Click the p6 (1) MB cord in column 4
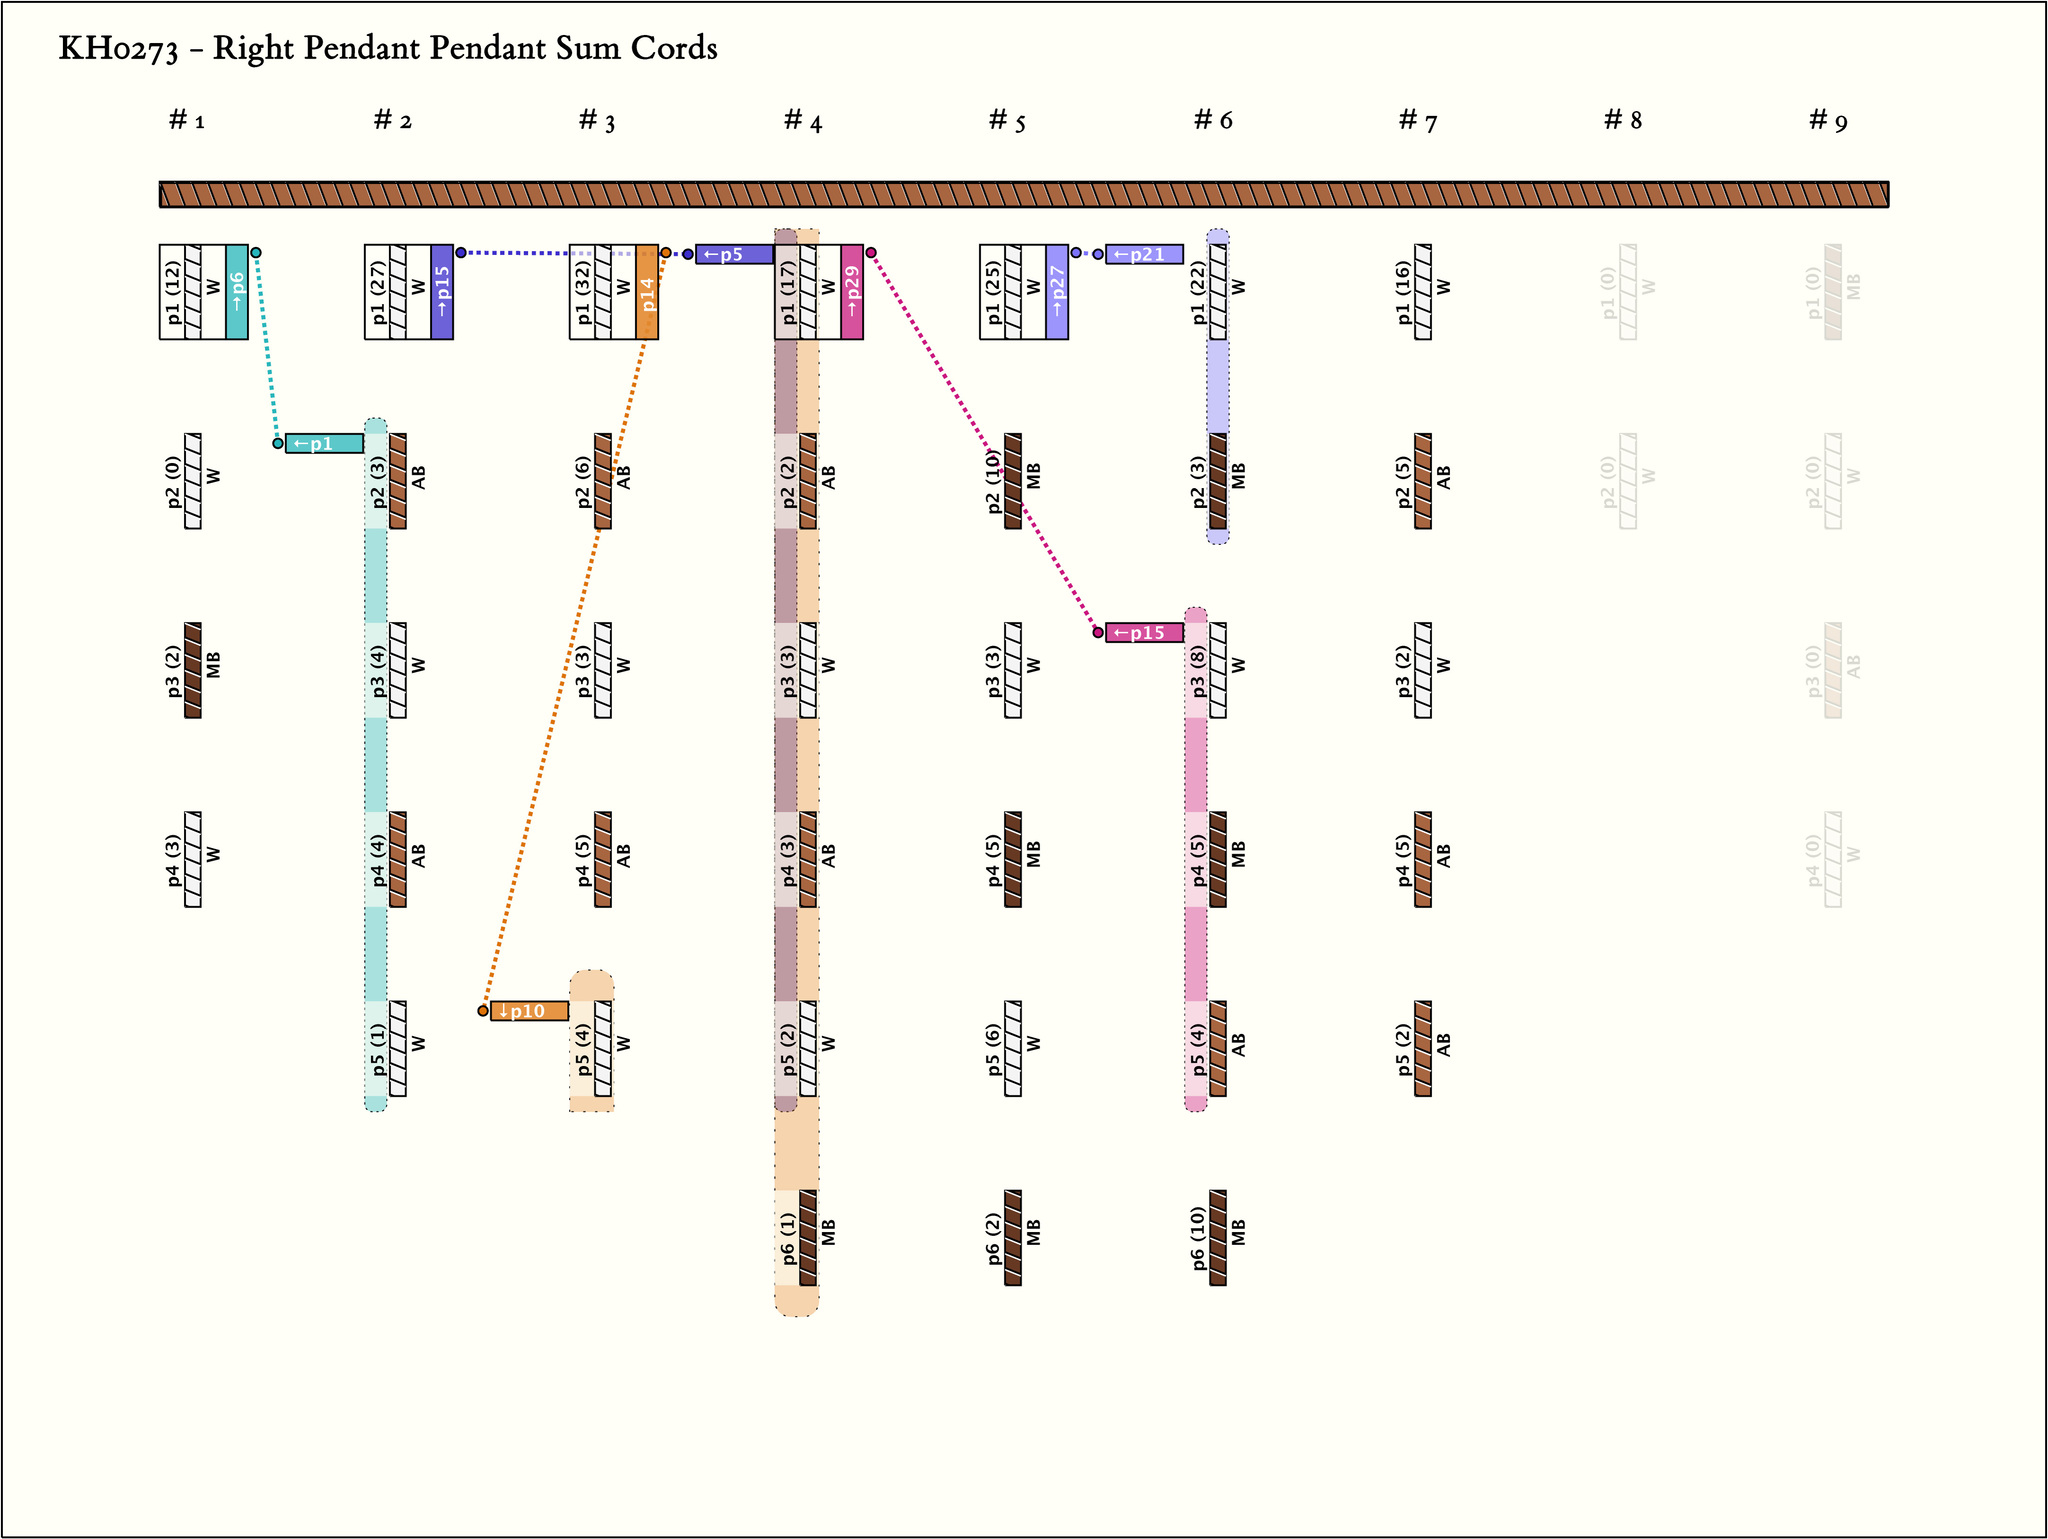Viewport: 2048px width, 1539px height. [x=808, y=1238]
